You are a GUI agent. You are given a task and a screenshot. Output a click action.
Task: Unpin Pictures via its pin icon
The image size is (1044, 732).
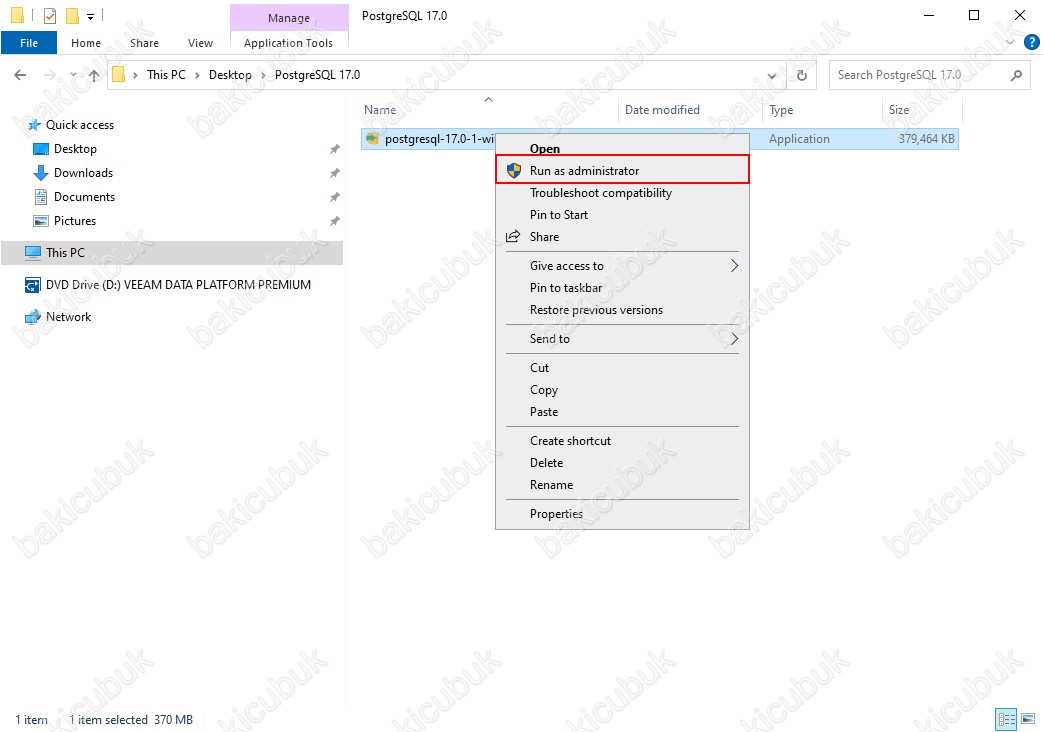pyautogui.click(x=334, y=221)
